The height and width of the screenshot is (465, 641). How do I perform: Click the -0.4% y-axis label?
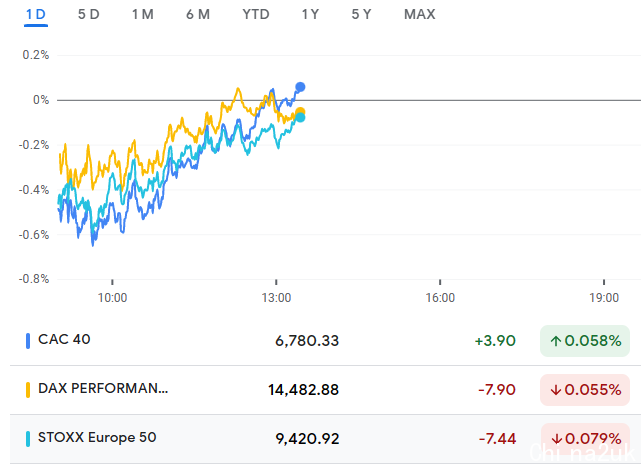click(34, 190)
